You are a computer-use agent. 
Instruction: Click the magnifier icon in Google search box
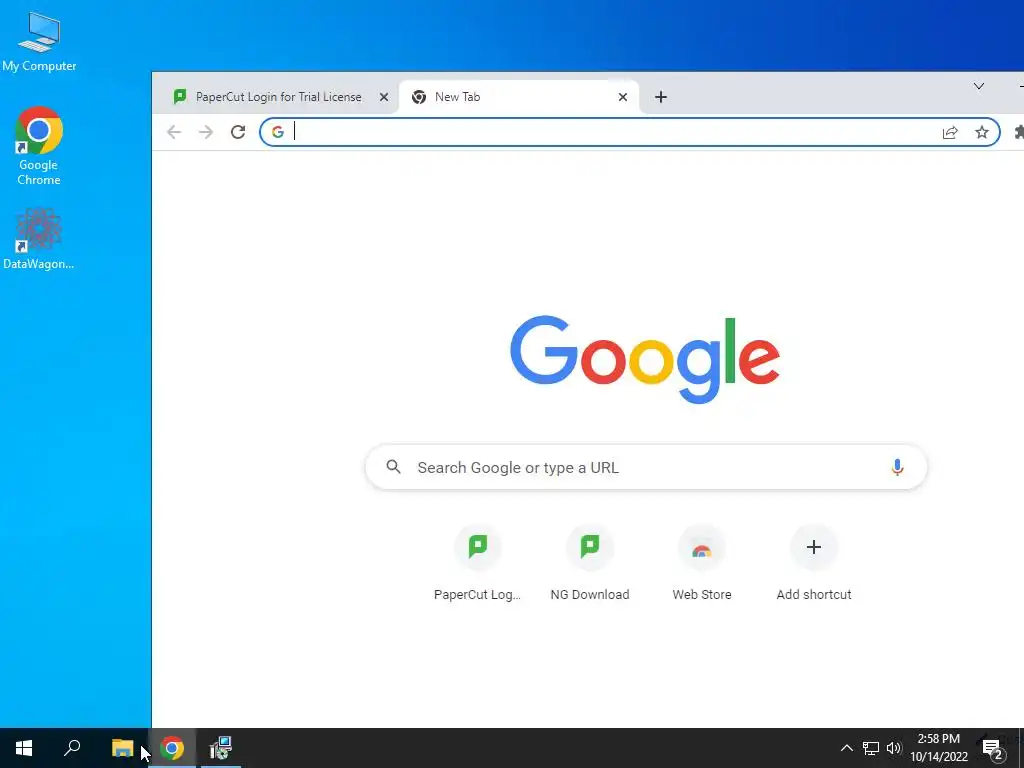click(x=393, y=466)
